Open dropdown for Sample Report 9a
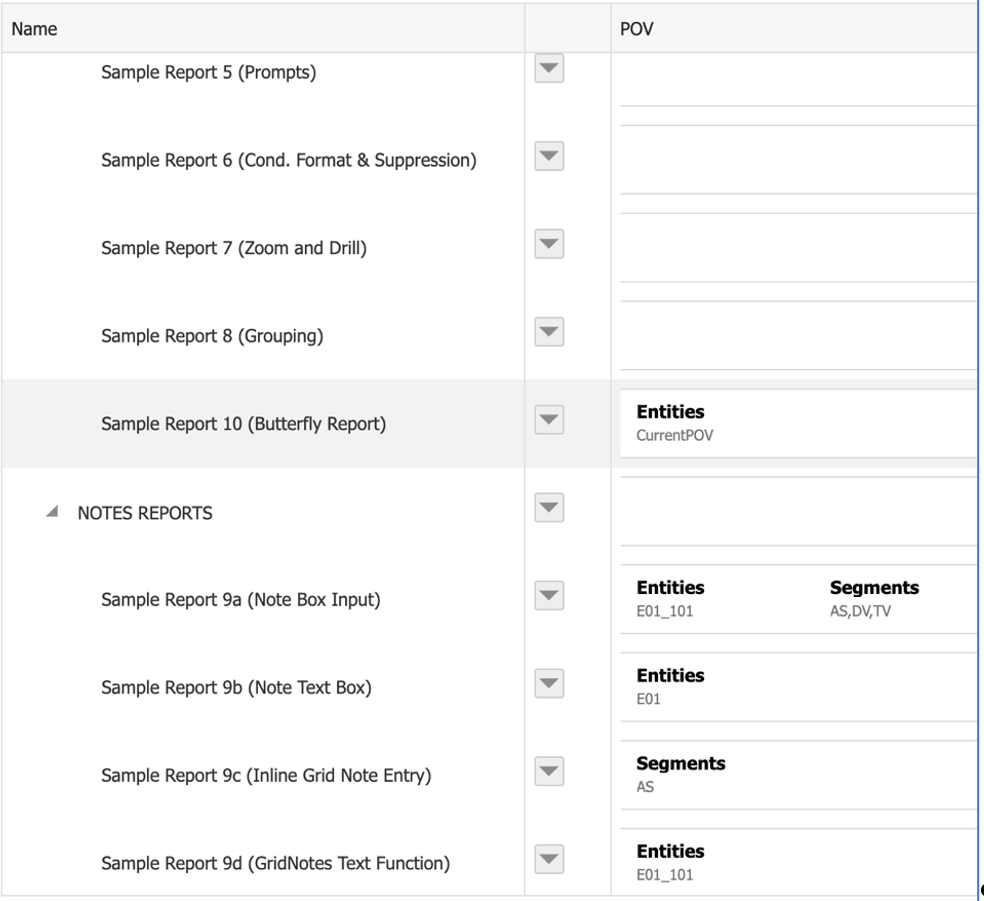The image size is (984, 901). [549, 597]
